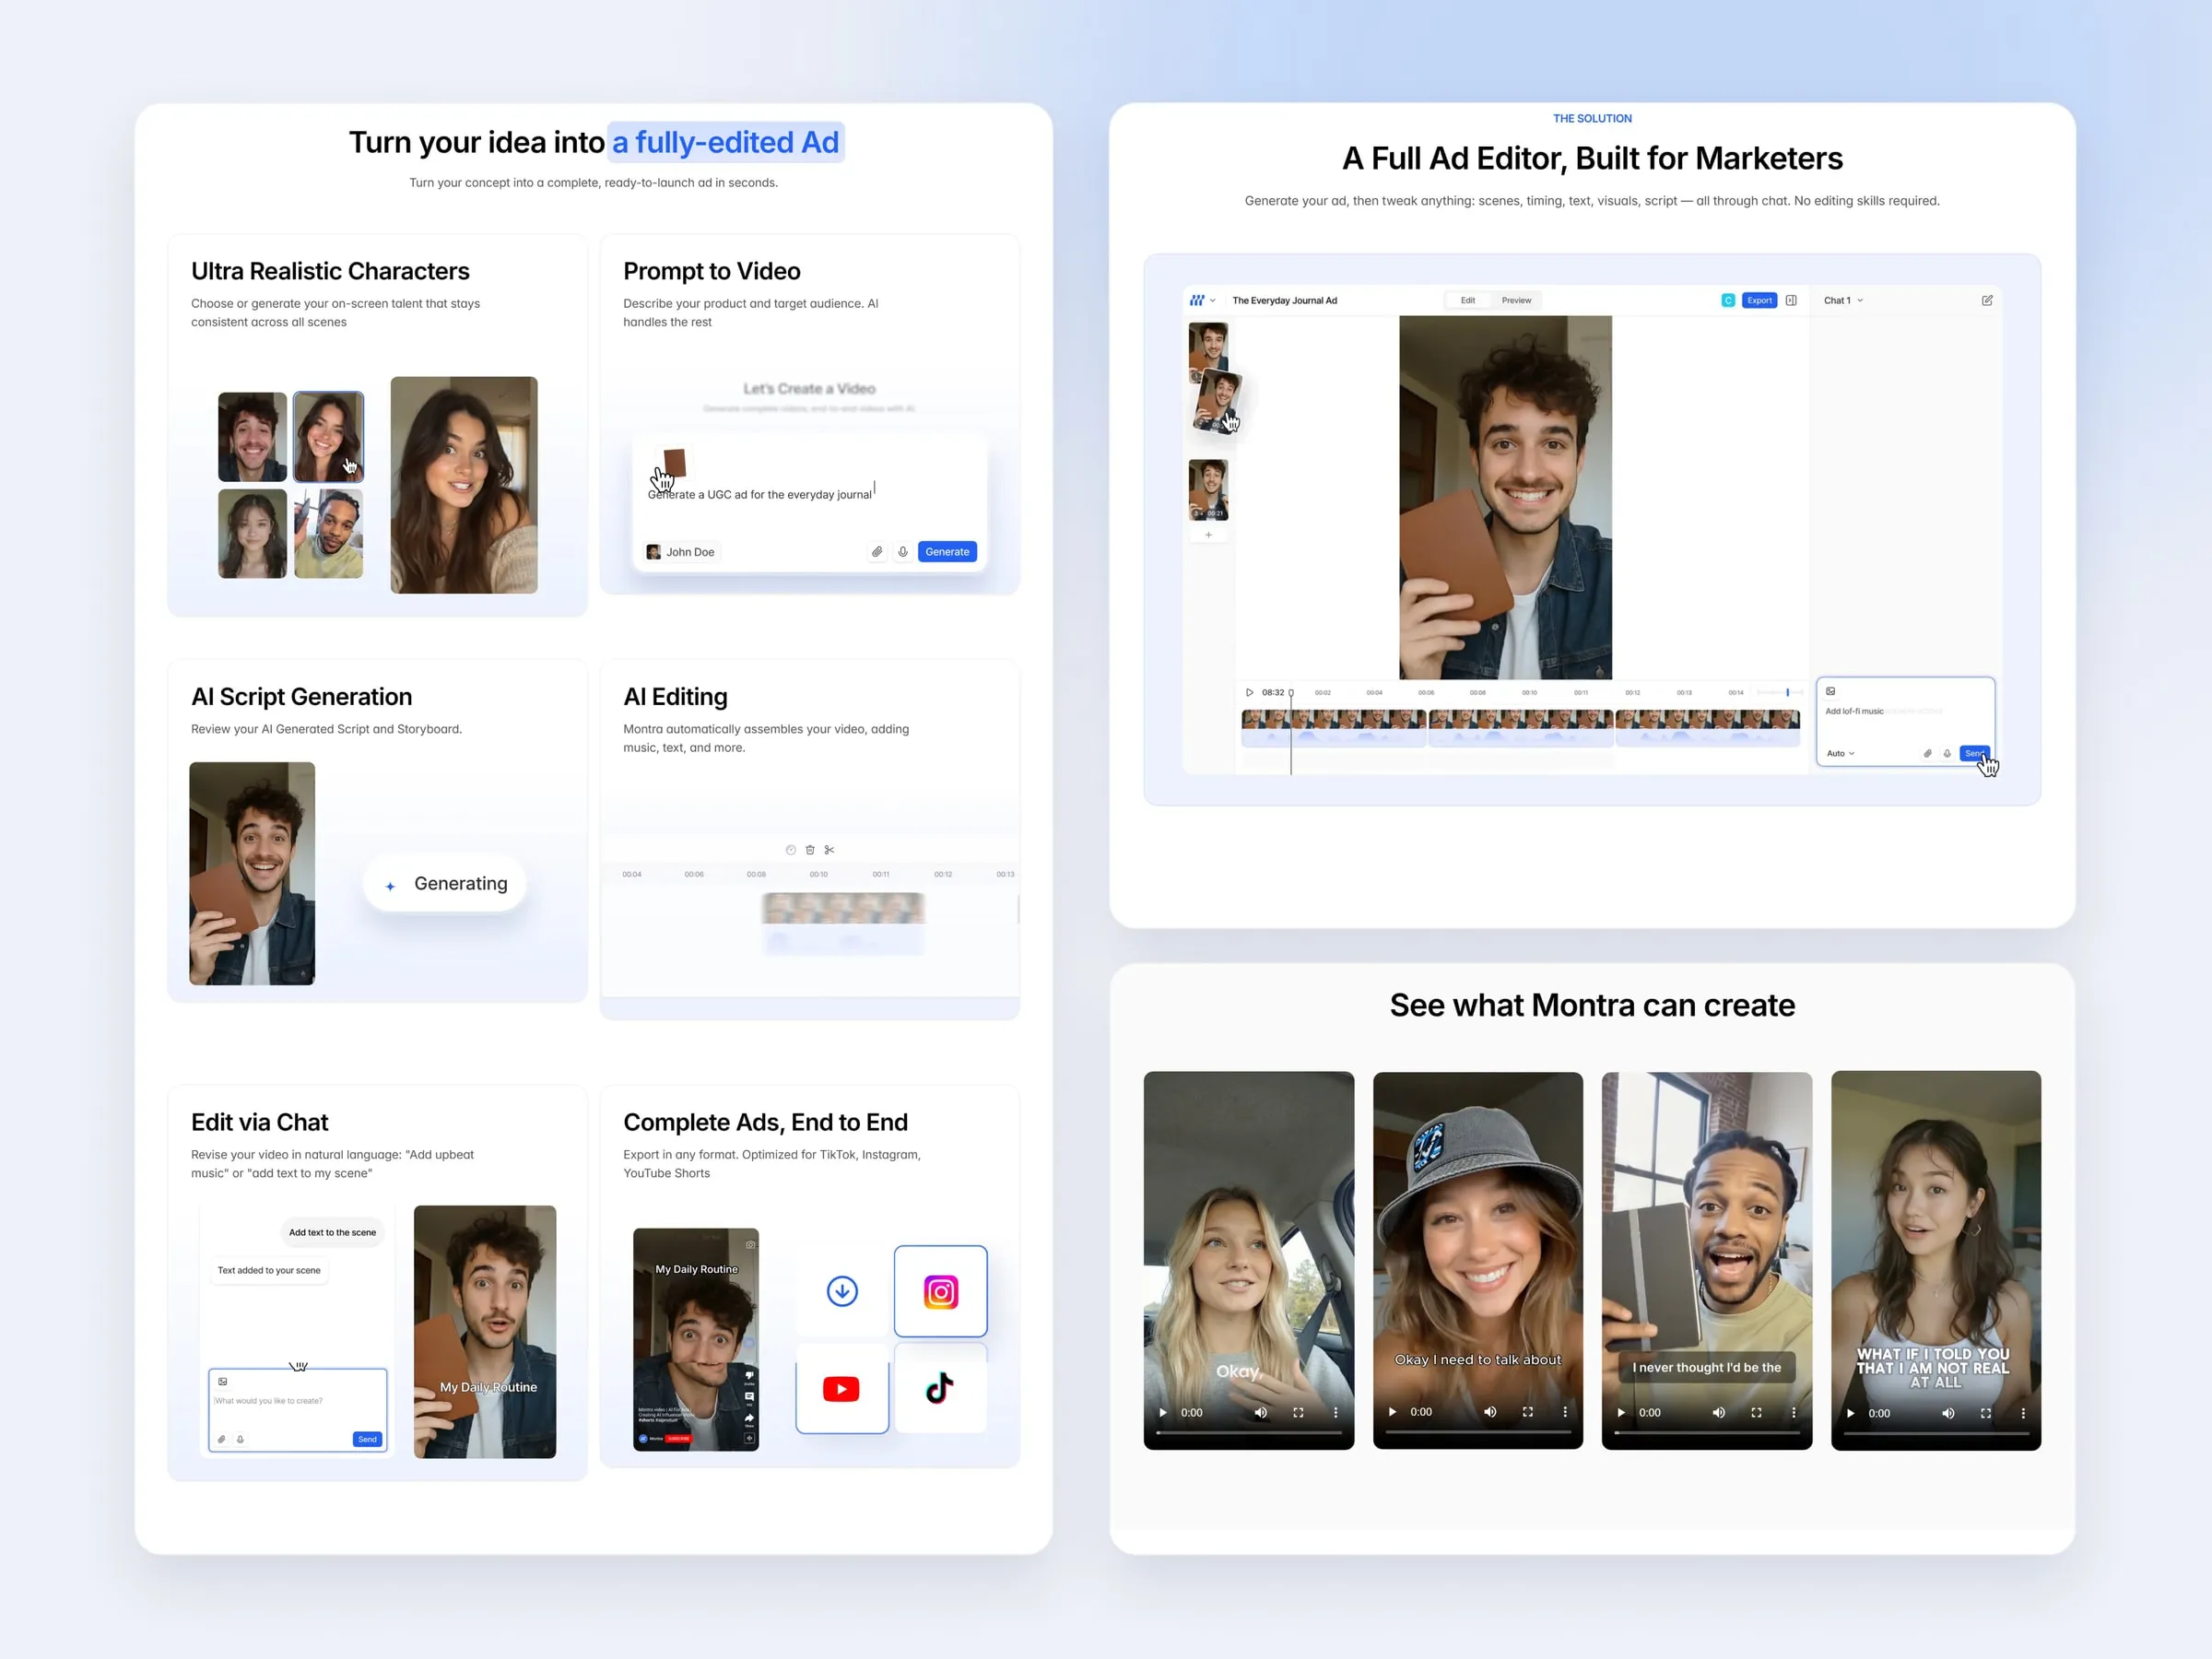
Task: Click the image icon in Add lo-fi music box
Action: point(1831,691)
